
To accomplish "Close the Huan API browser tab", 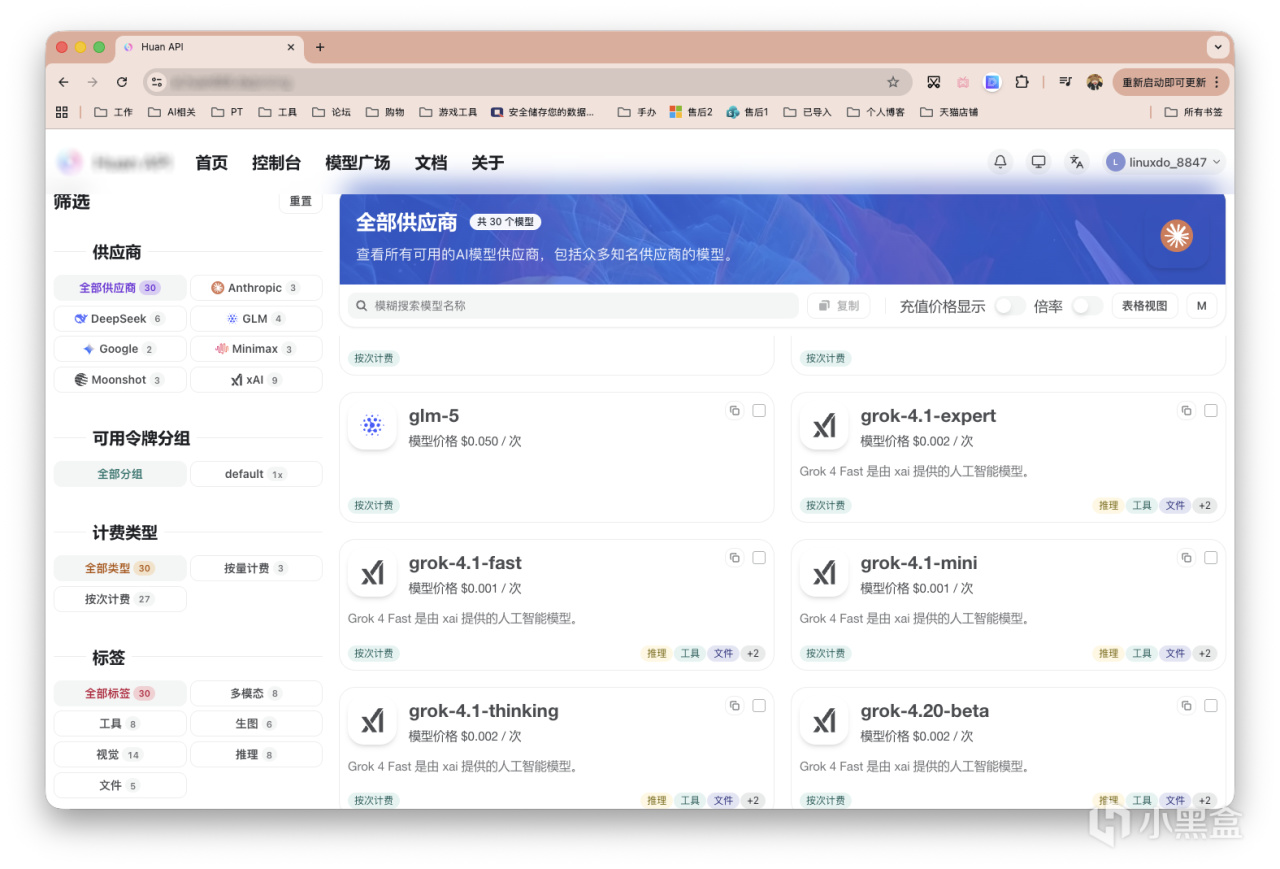I will [292, 47].
